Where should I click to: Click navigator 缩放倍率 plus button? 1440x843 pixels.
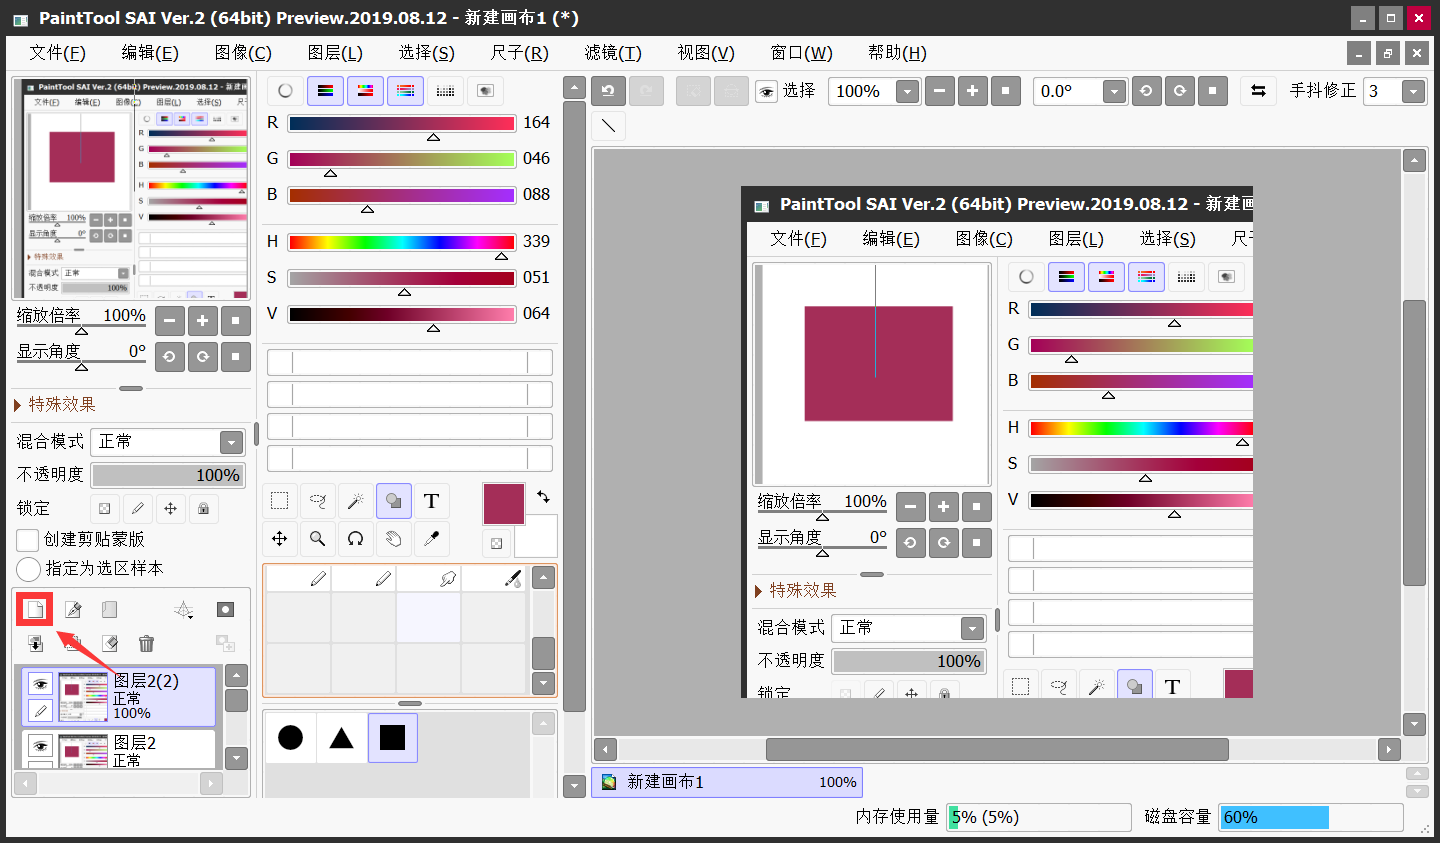pos(202,321)
